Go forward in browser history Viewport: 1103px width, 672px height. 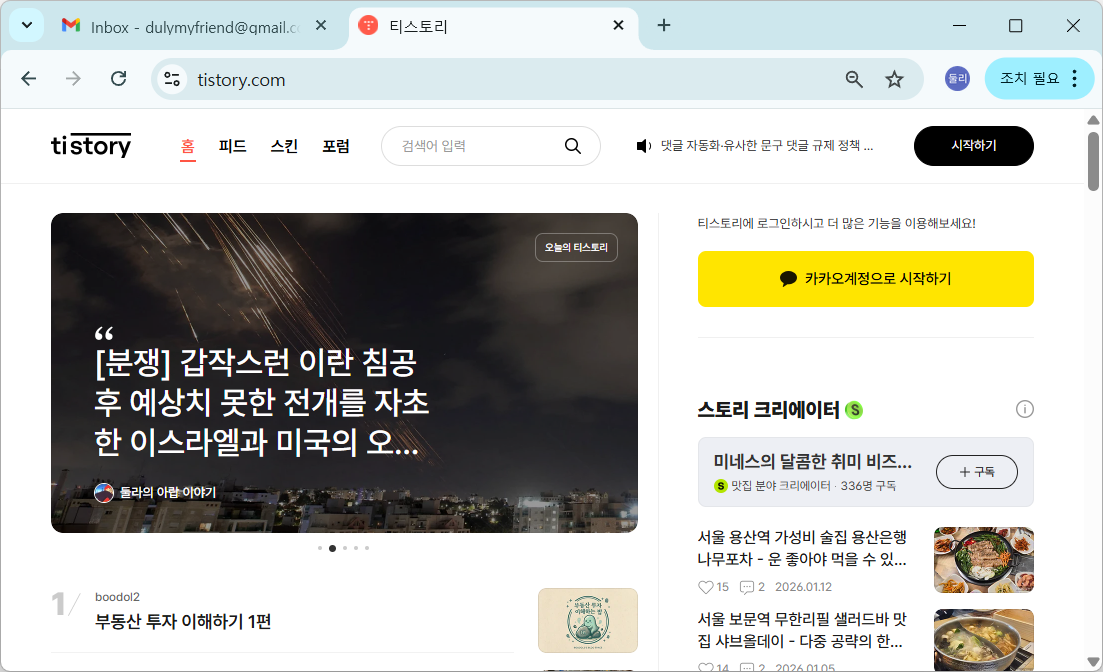point(73,79)
